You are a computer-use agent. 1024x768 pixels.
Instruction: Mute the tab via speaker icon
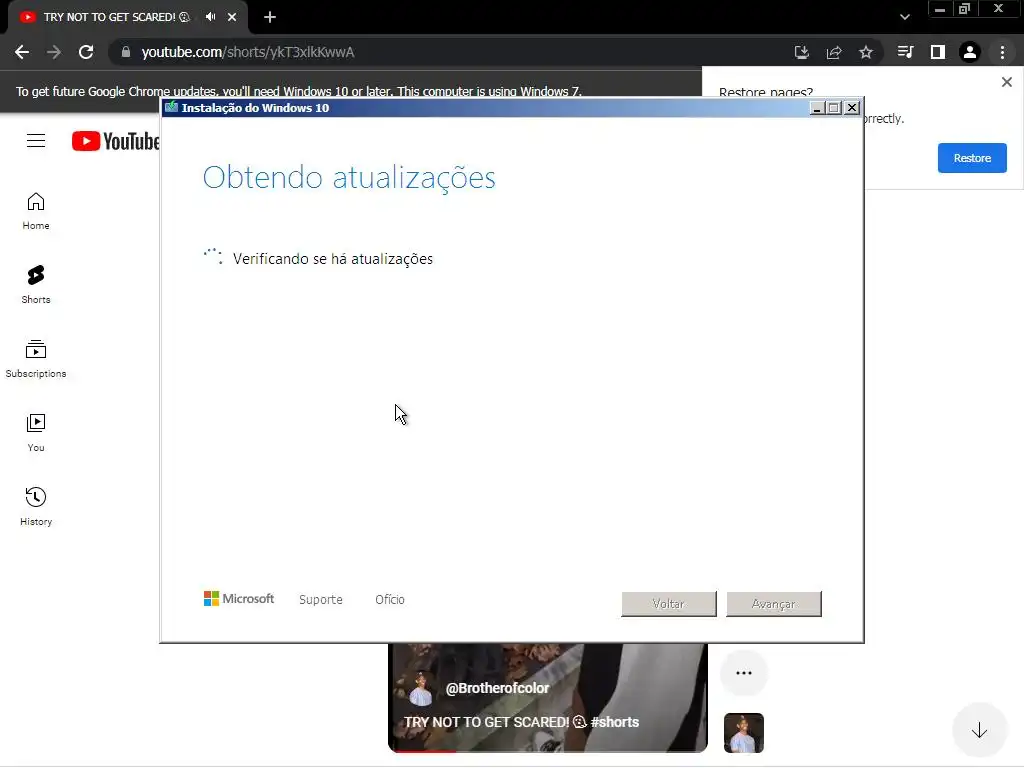[210, 17]
